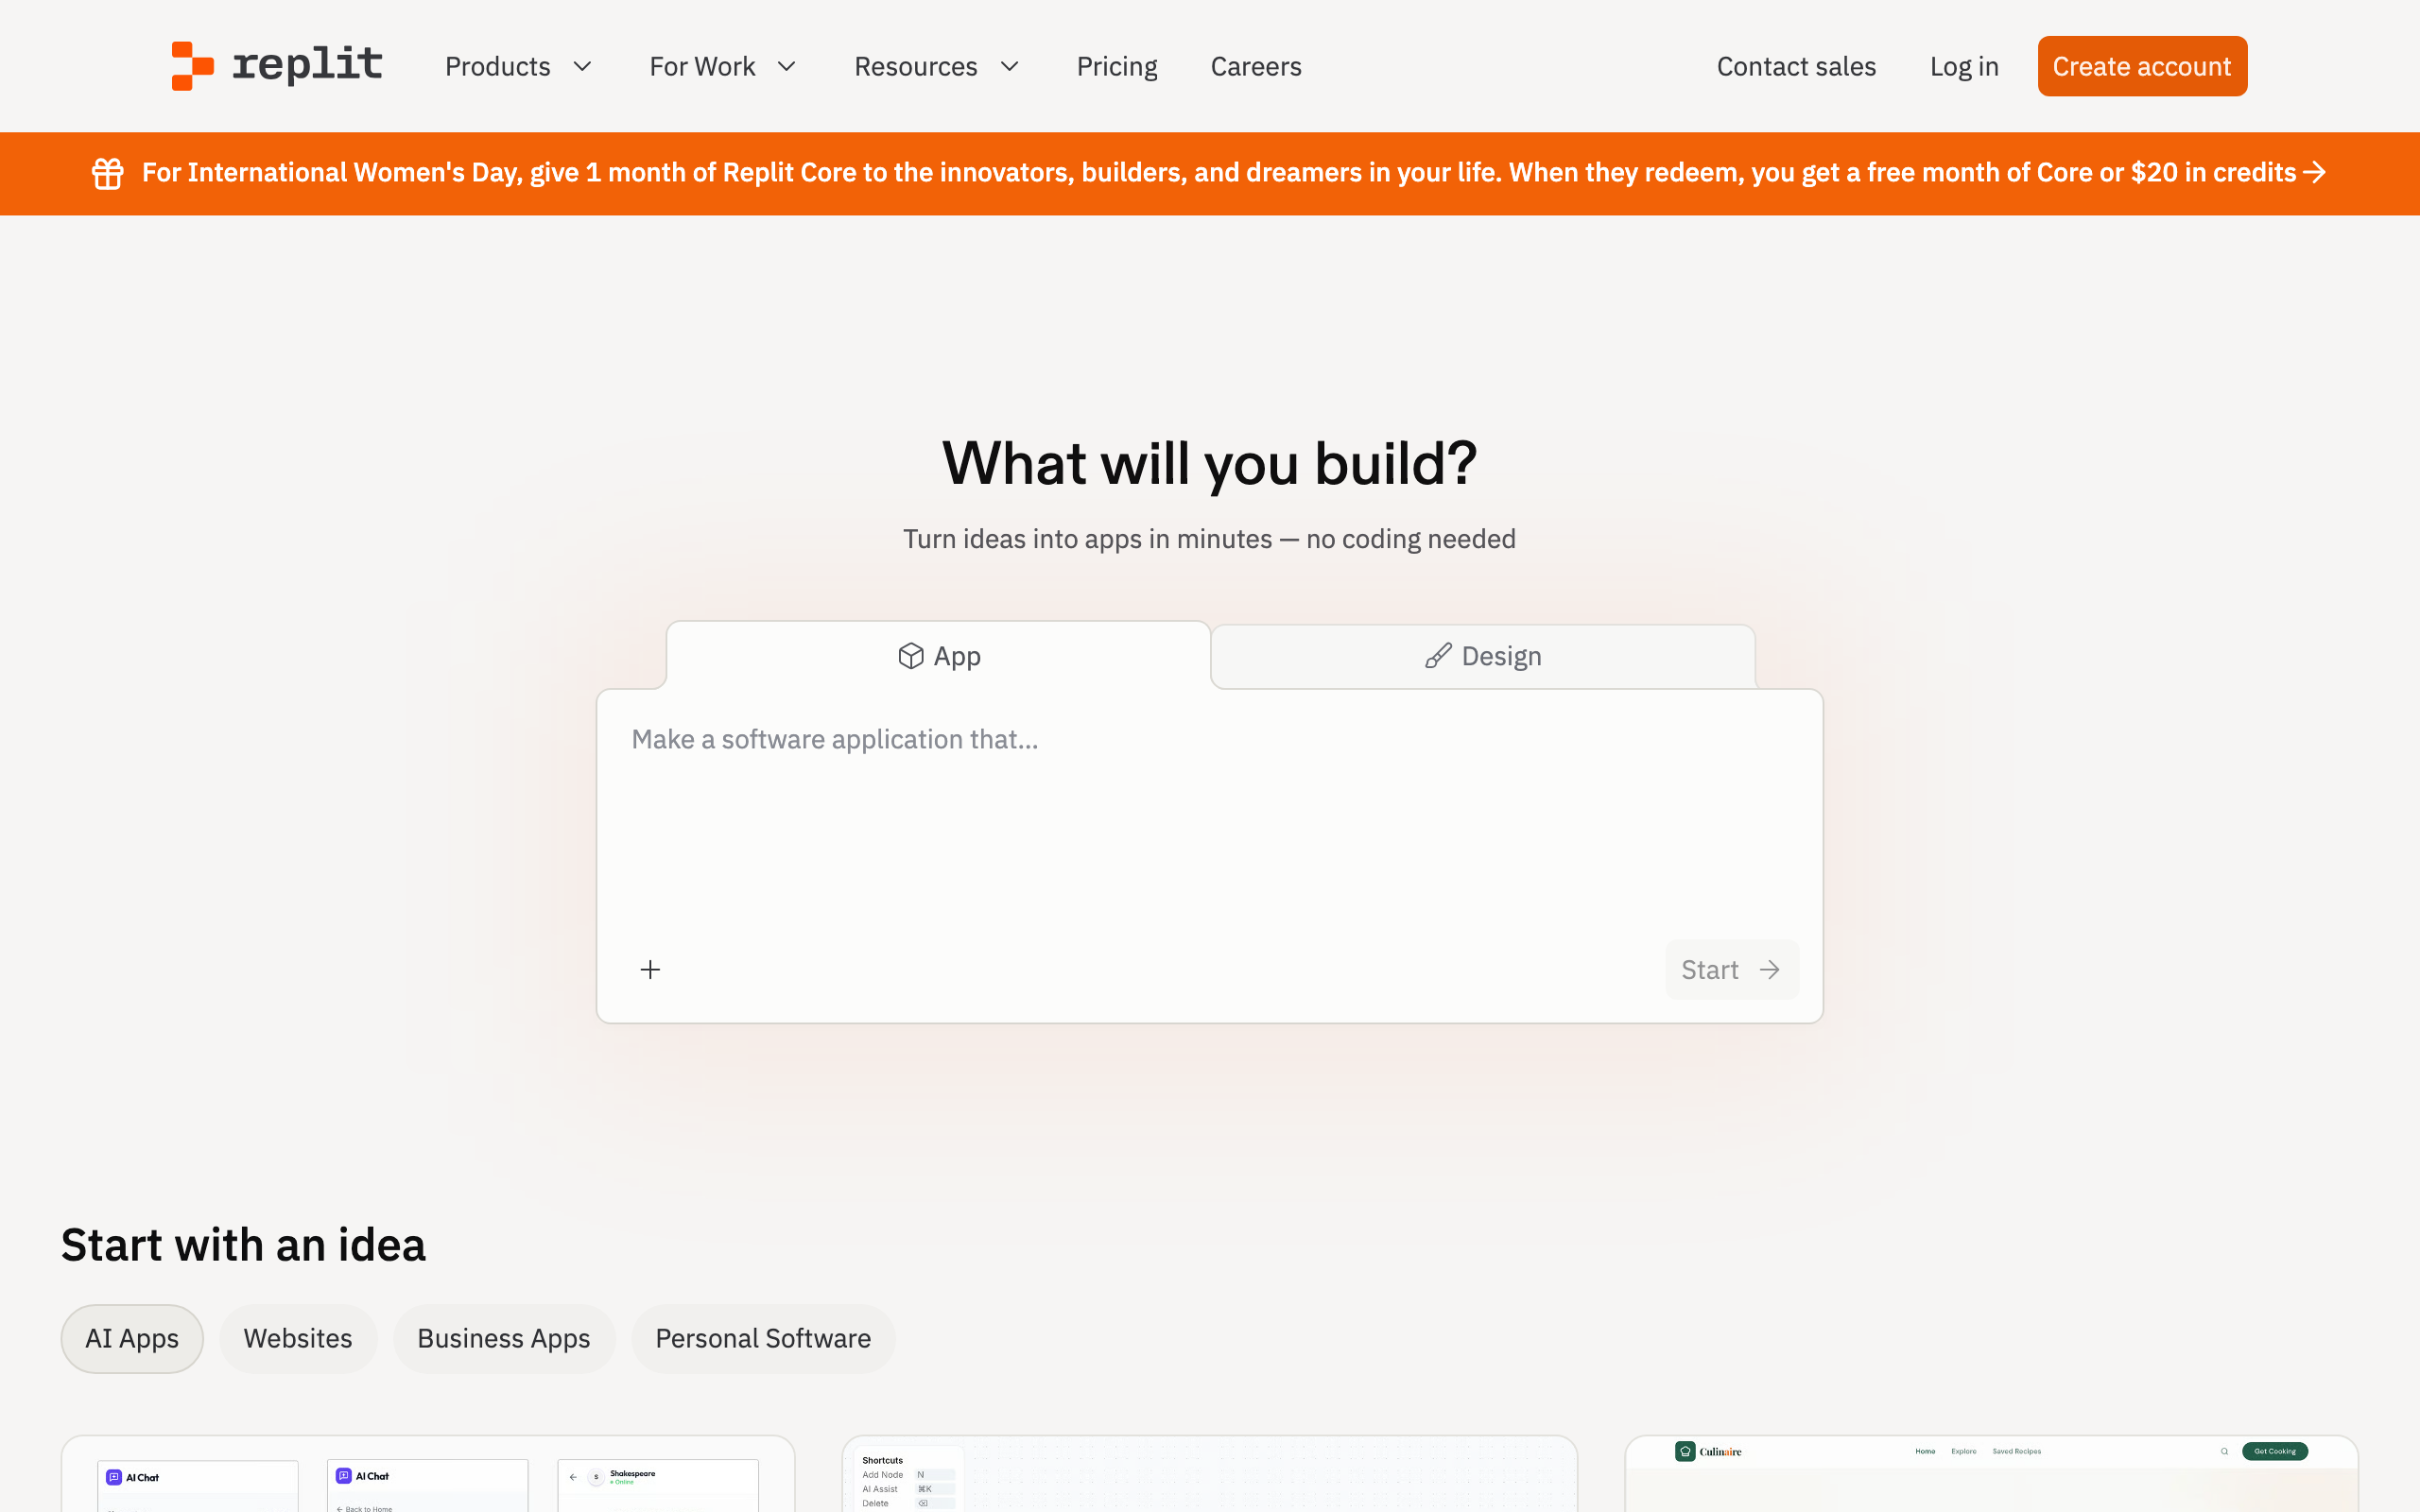The height and width of the screenshot is (1512, 2420).
Task: Click the plus attachment icon in the prompt box
Action: (650, 969)
